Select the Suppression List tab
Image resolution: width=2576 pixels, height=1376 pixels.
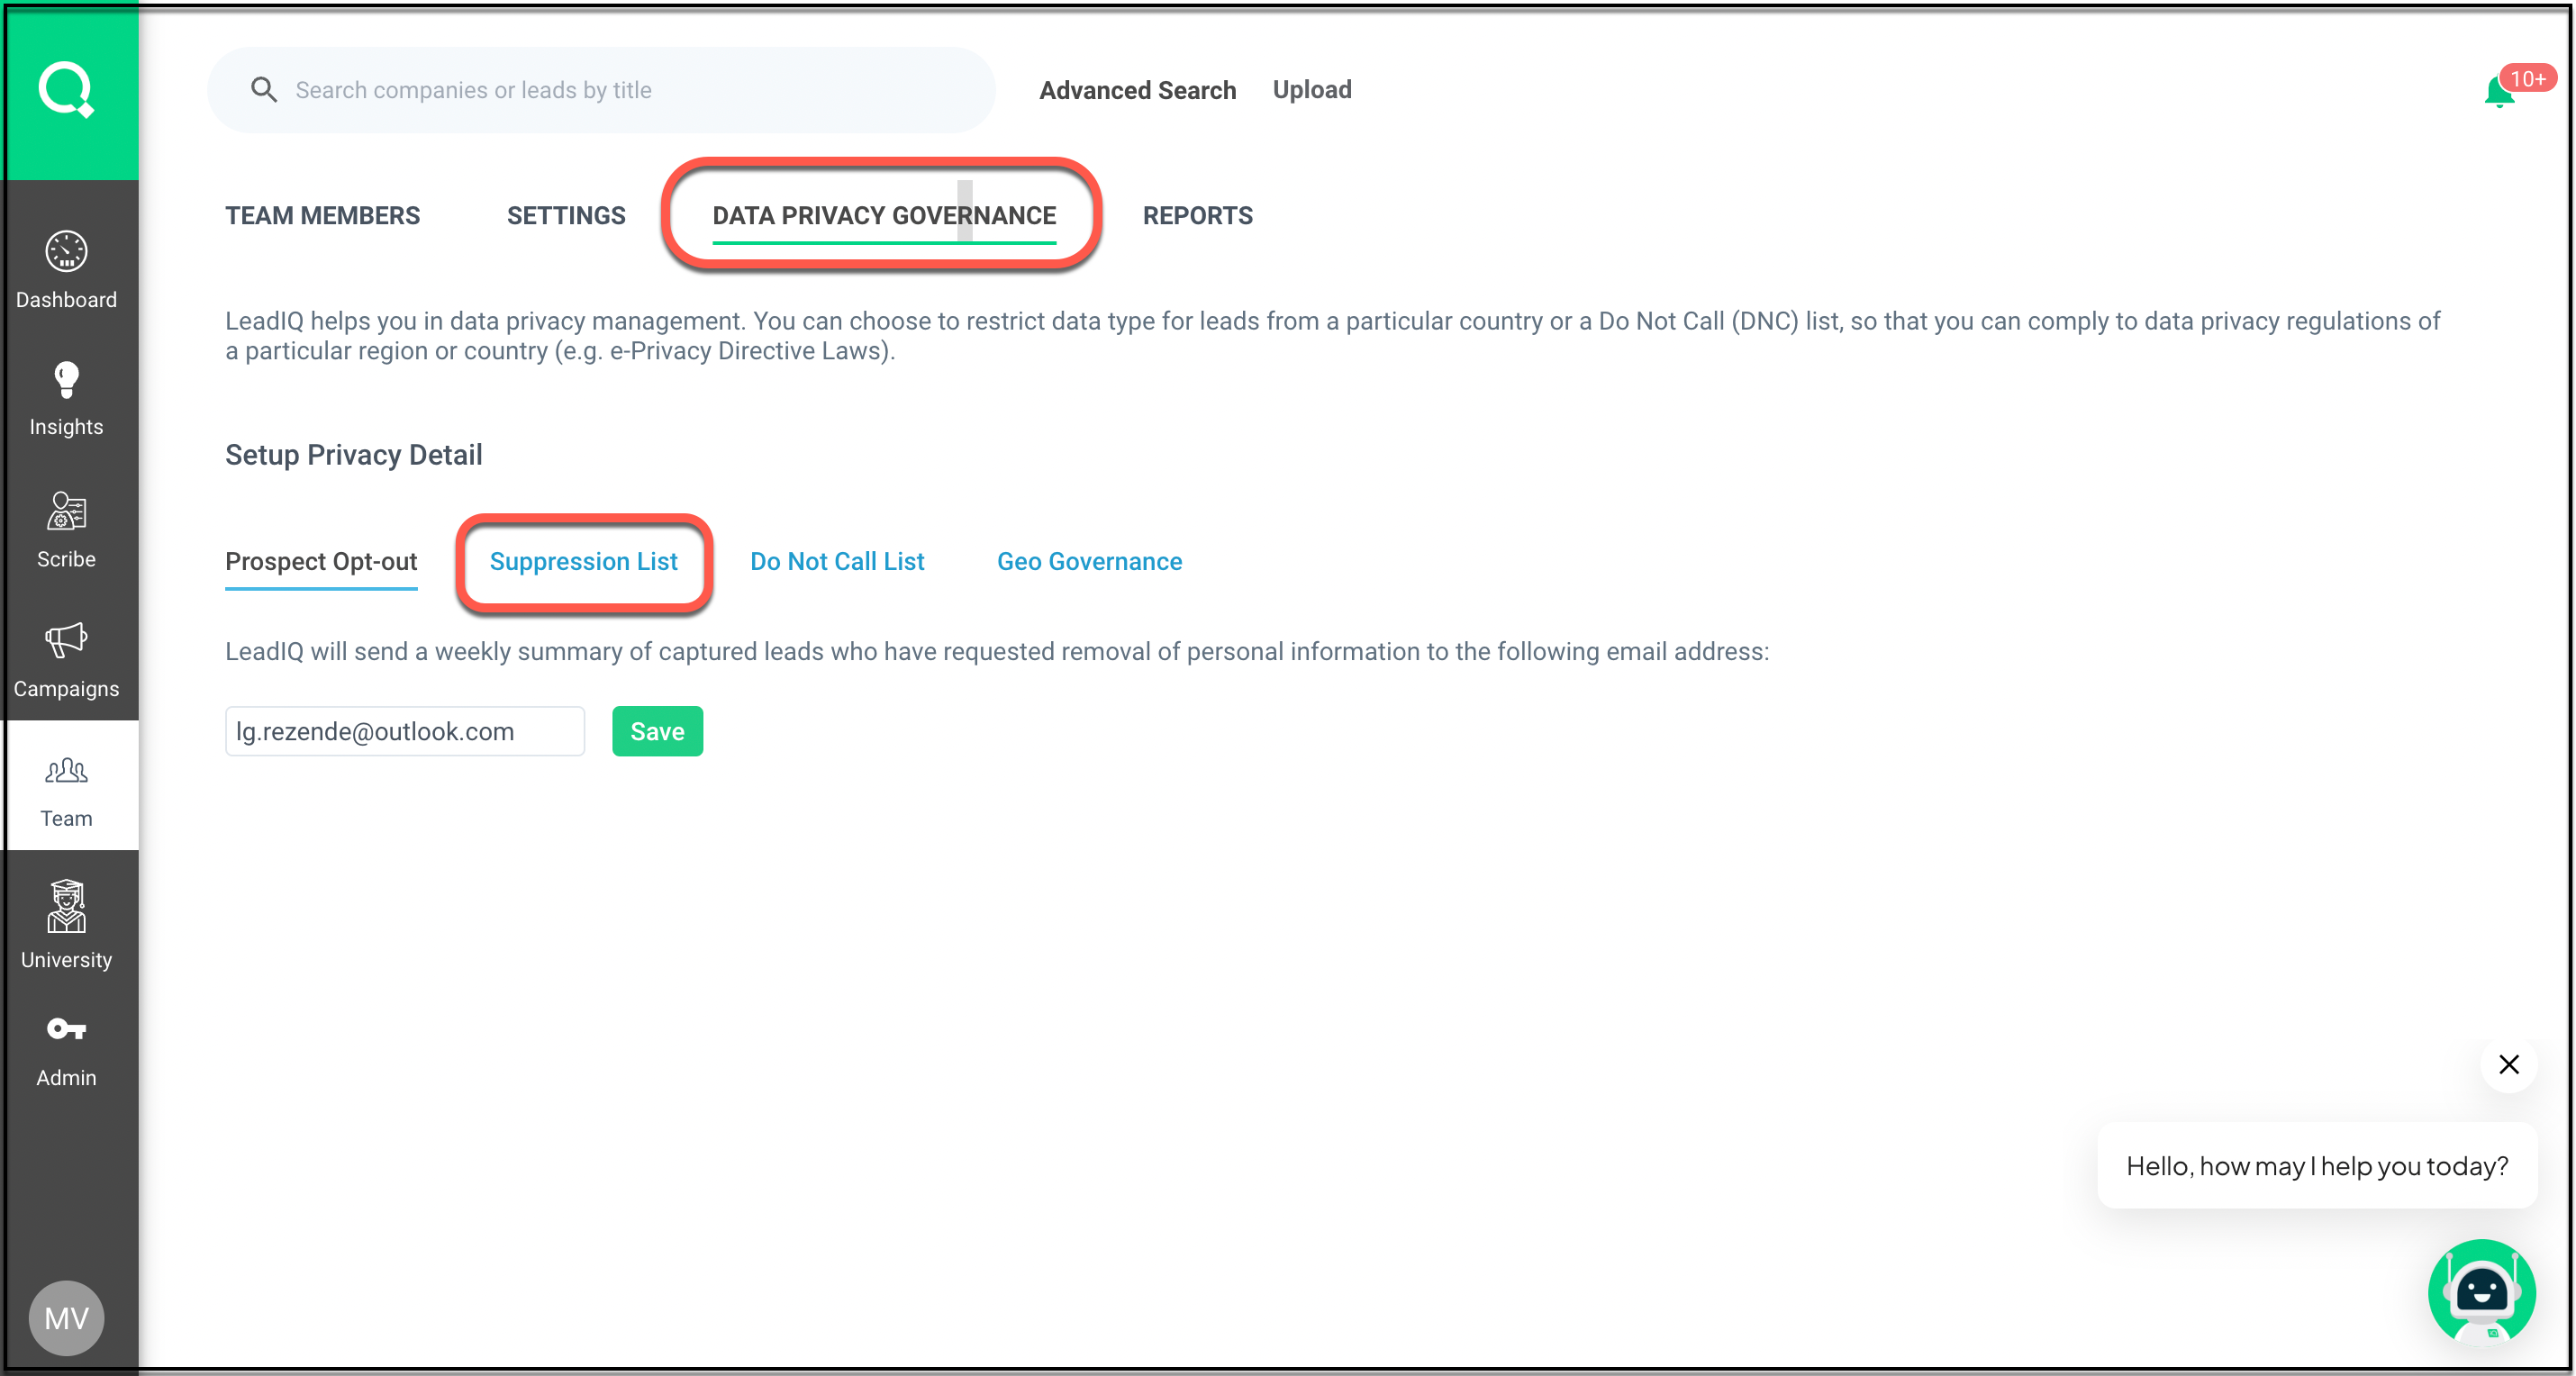click(x=583, y=561)
